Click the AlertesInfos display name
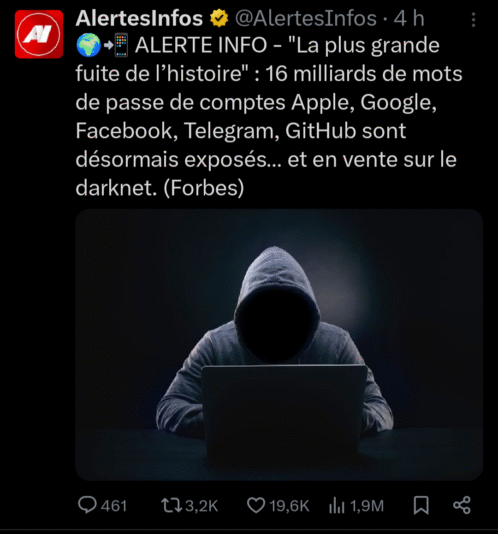The width and height of the screenshot is (498, 534). tap(139, 18)
